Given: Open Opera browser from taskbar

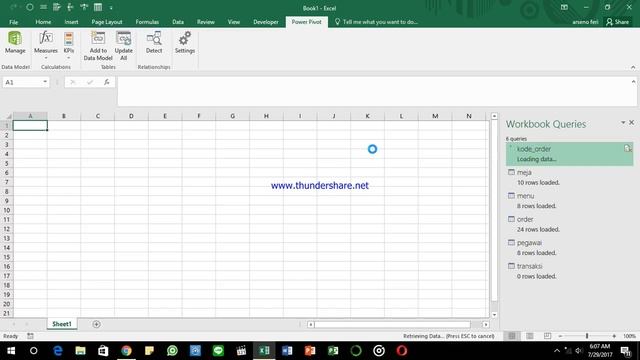Looking at the screenshot, I should [x=402, y=351].
